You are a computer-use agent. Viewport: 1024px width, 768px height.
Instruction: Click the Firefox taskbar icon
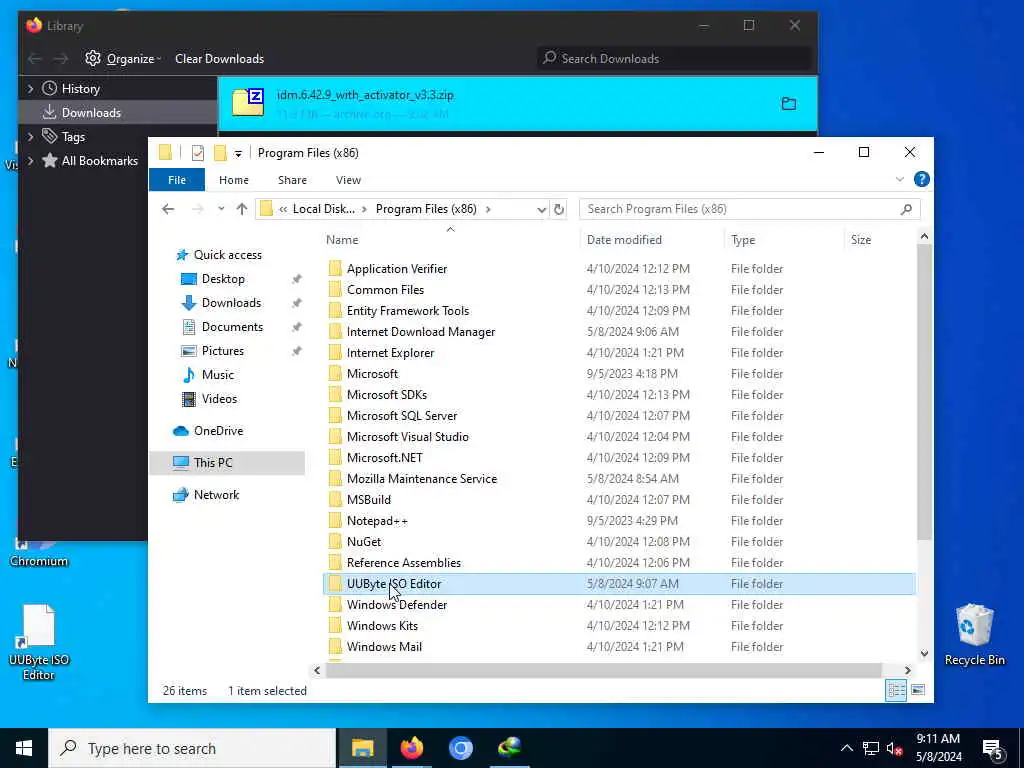click(411, 748)
